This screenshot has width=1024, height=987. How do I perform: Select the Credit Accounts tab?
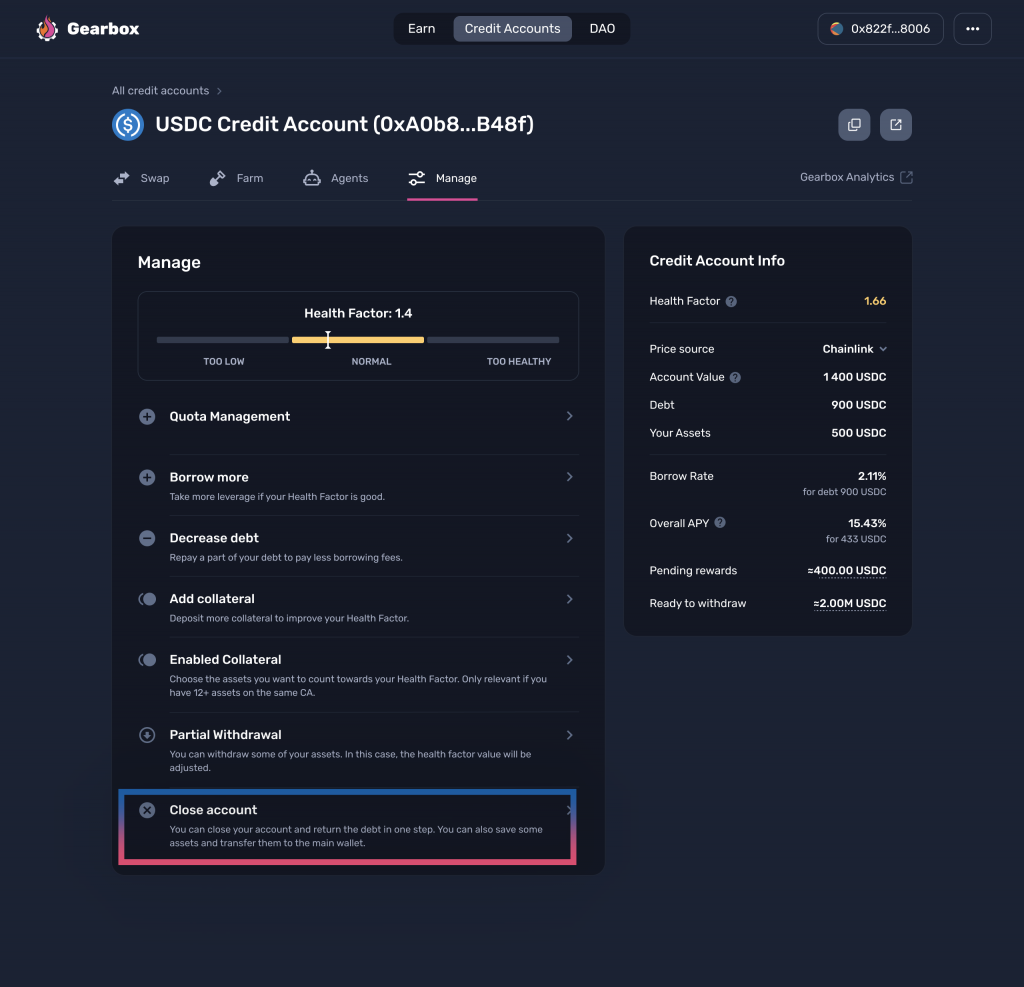(513, 29)
